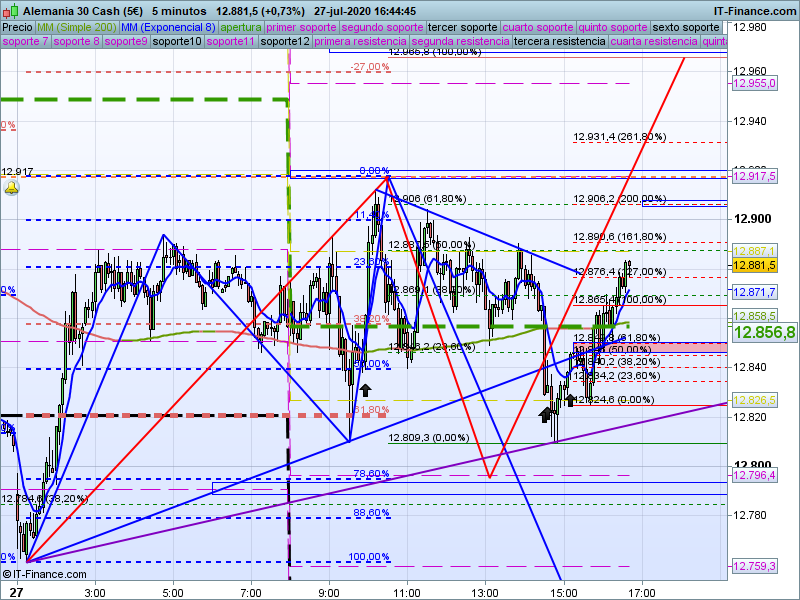Click the bold 12.900 price axis label
800x600 pixels.
(753, 219)
